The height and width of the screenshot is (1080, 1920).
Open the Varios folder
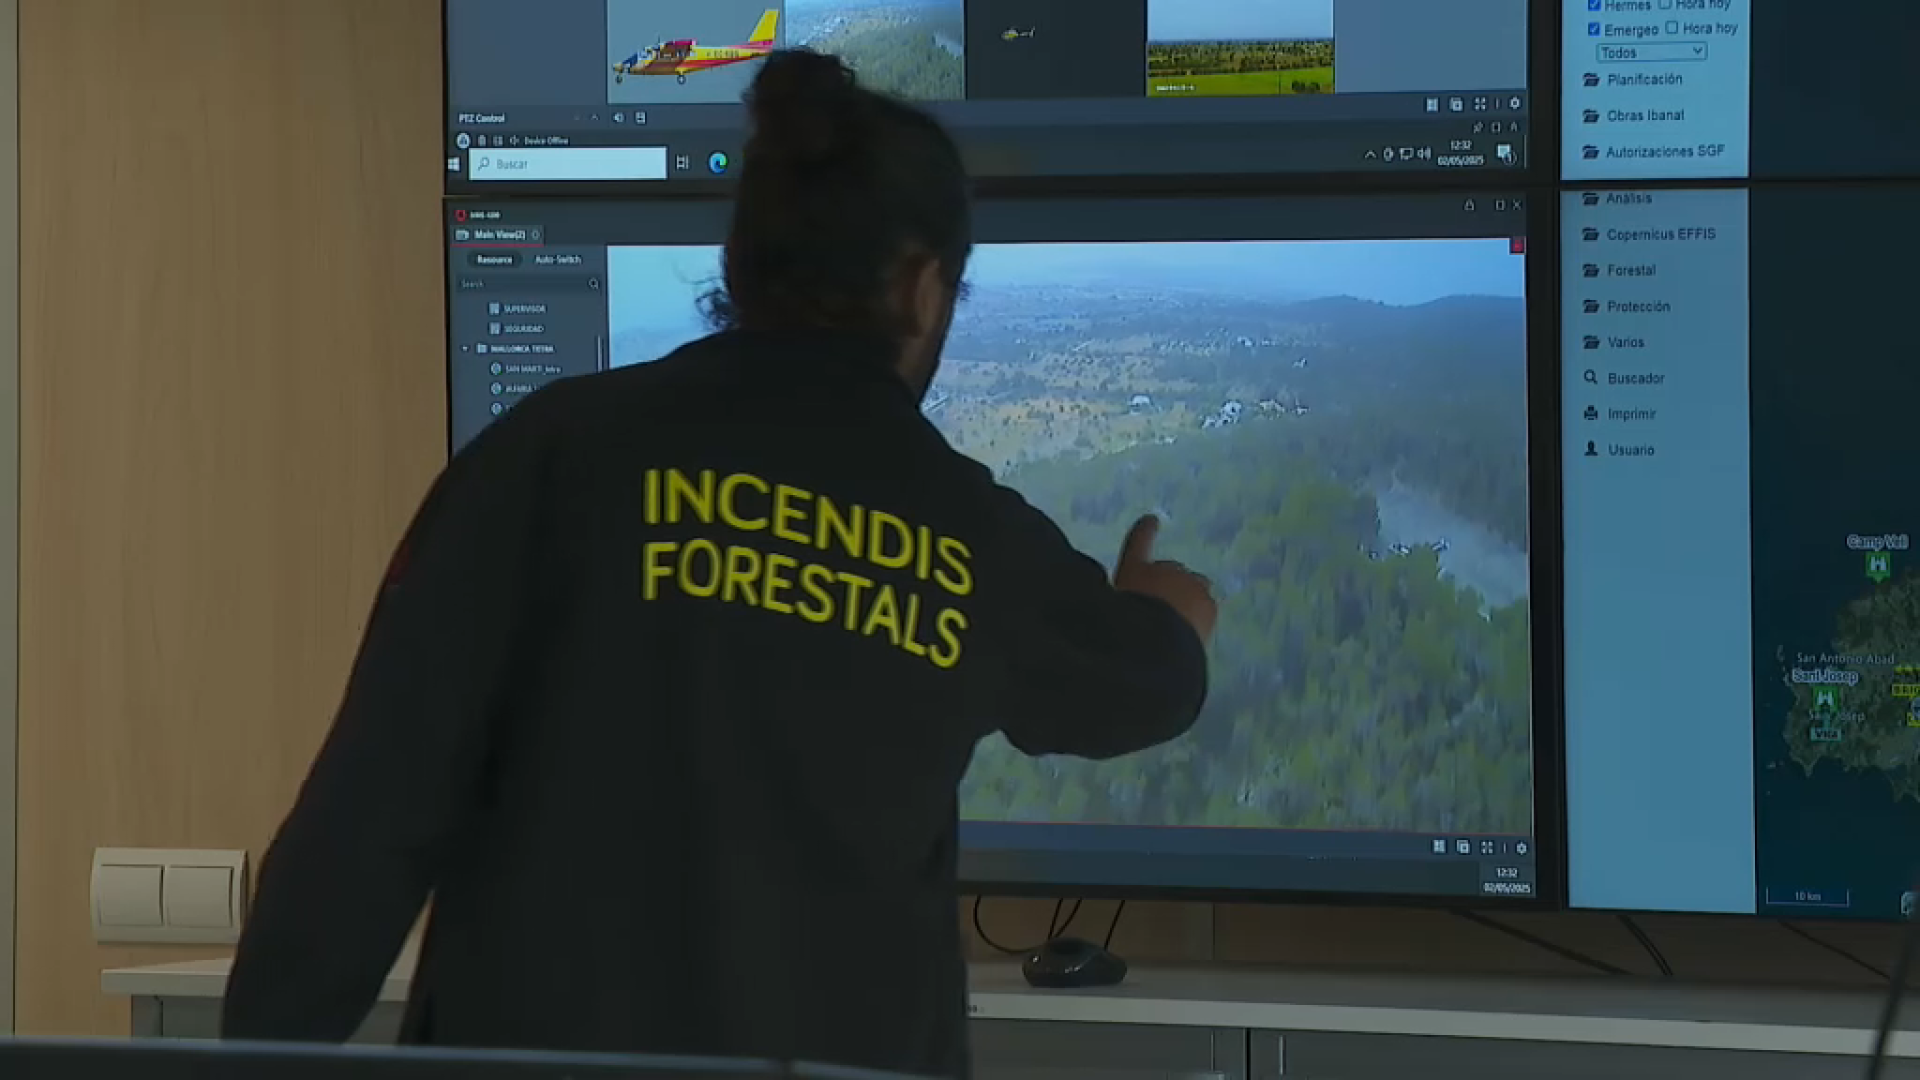pos(1614,342)
